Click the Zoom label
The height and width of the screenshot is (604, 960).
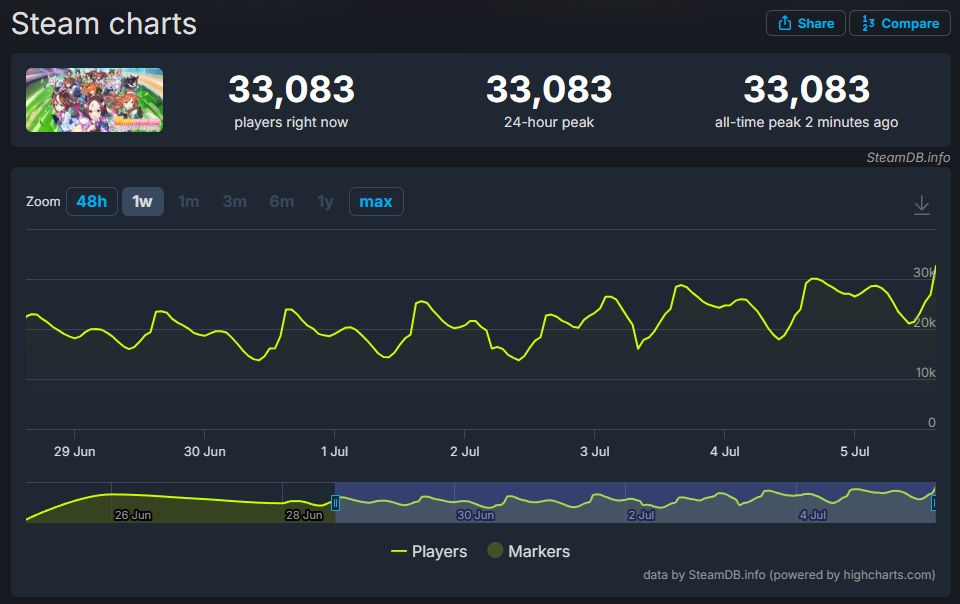(43, 201)
